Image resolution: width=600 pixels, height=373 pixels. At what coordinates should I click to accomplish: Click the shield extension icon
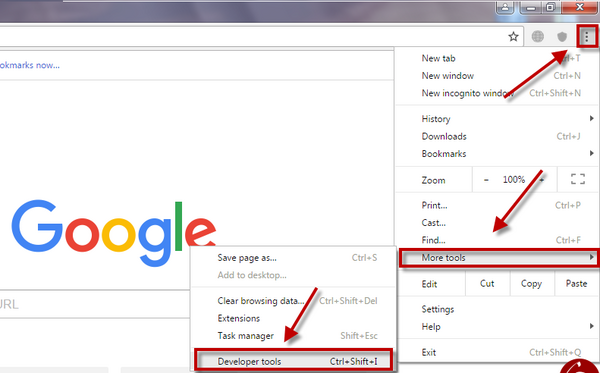(x=562, y=37)
